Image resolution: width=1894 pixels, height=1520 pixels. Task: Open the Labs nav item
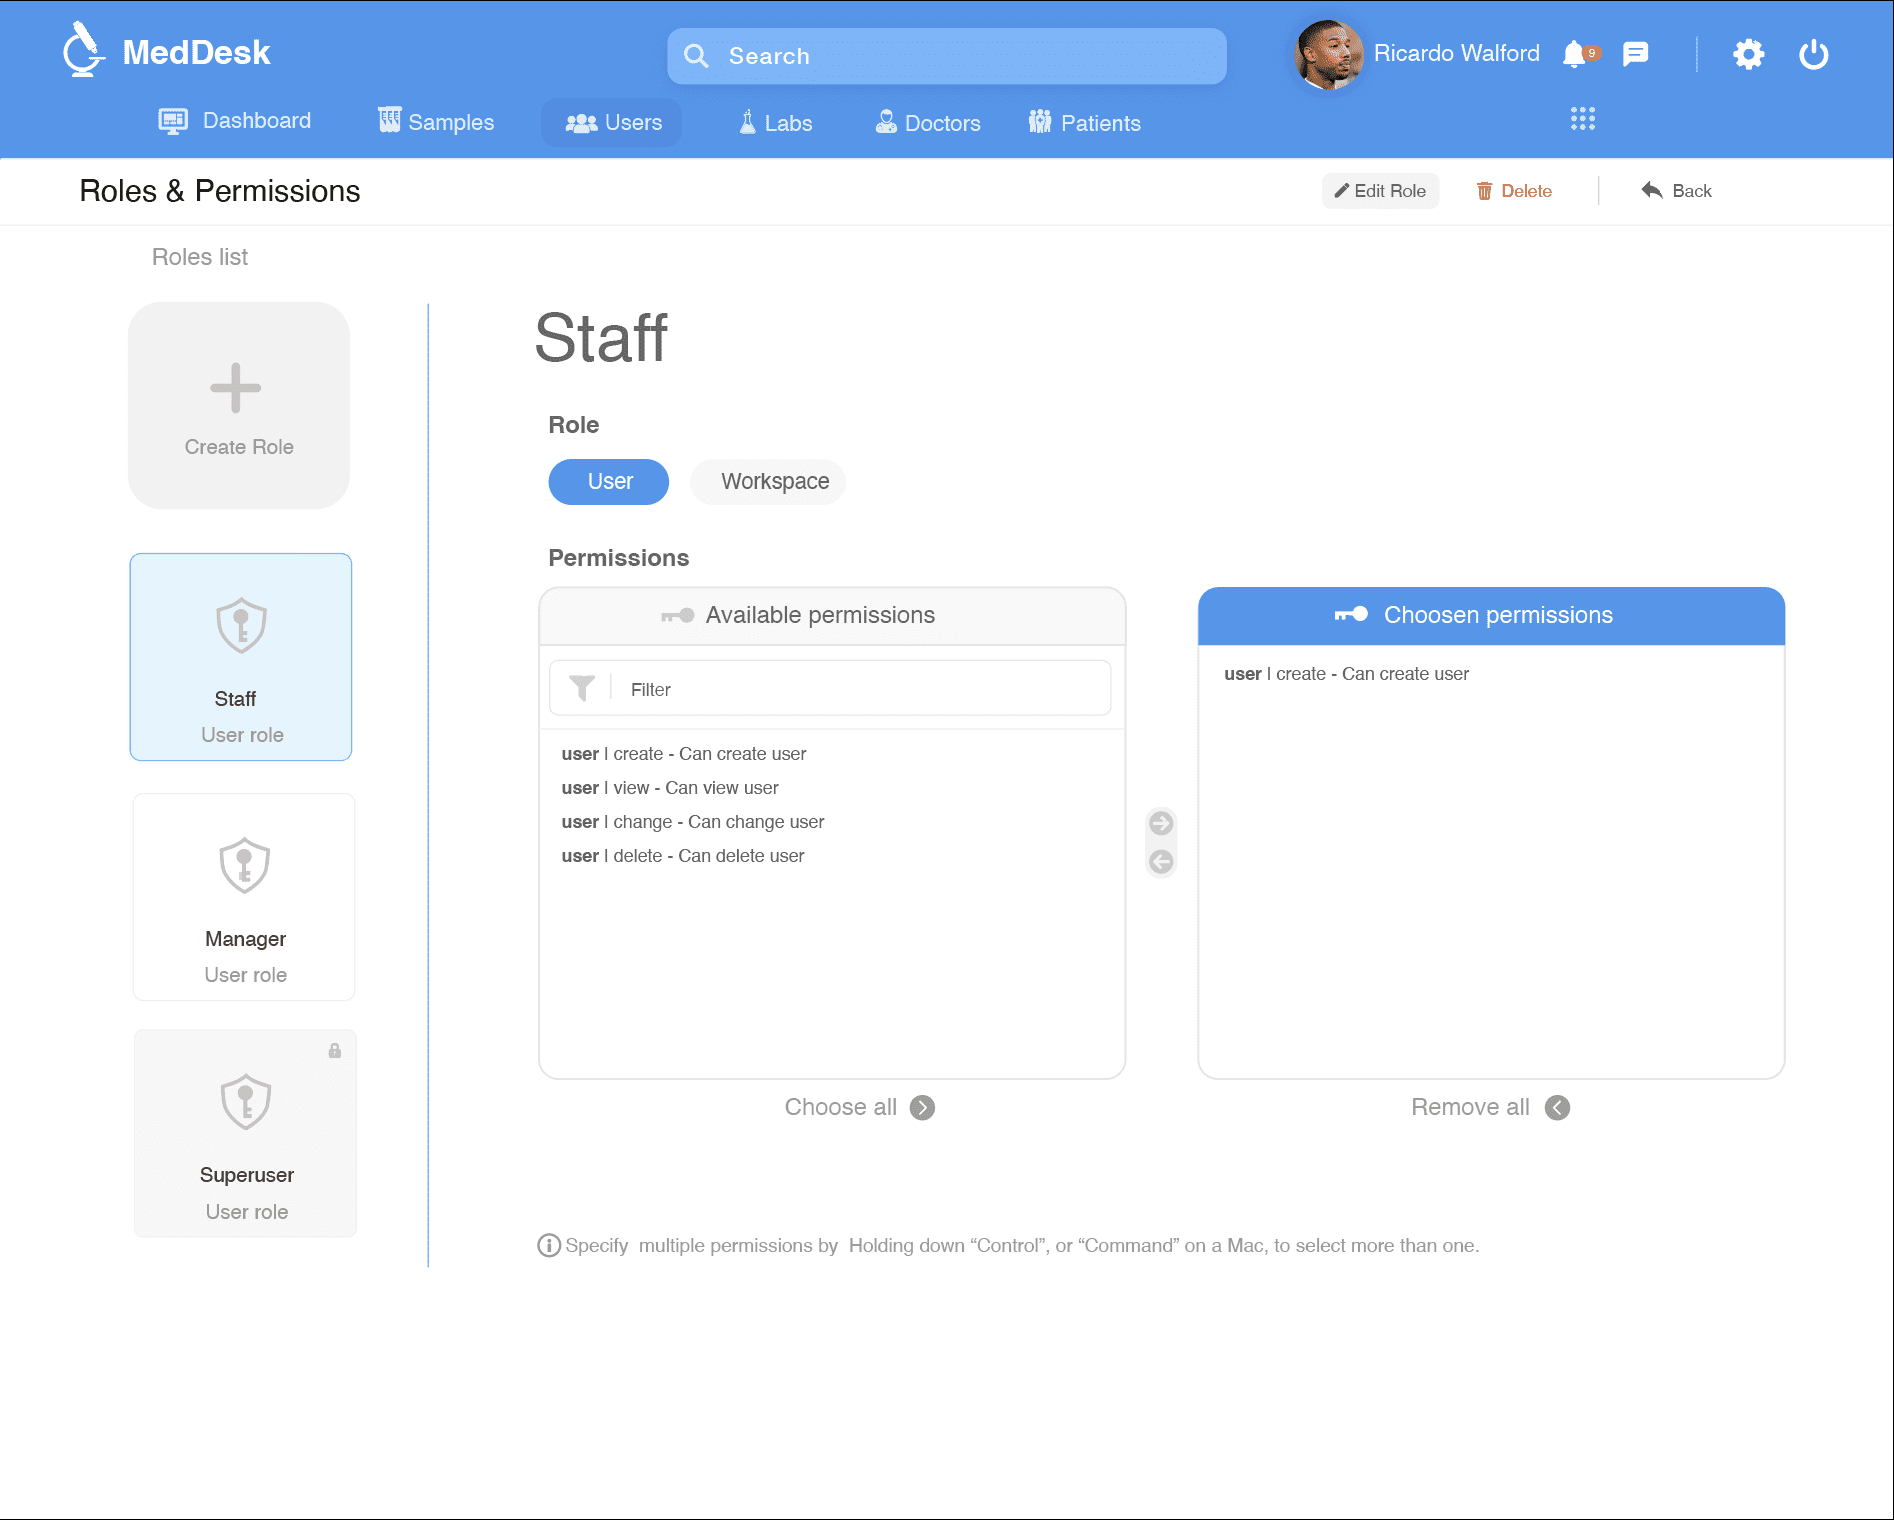[775, 122]
